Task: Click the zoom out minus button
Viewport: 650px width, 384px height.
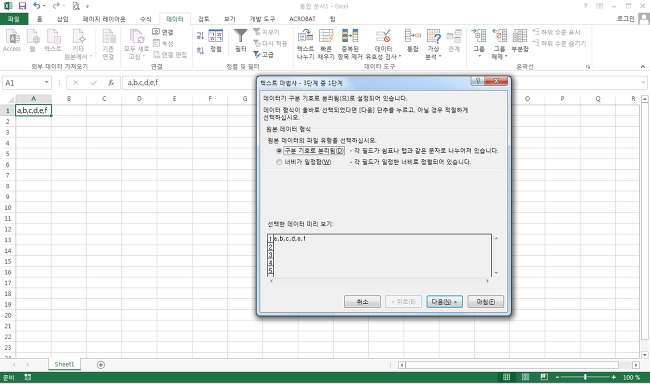Action: 558,377
